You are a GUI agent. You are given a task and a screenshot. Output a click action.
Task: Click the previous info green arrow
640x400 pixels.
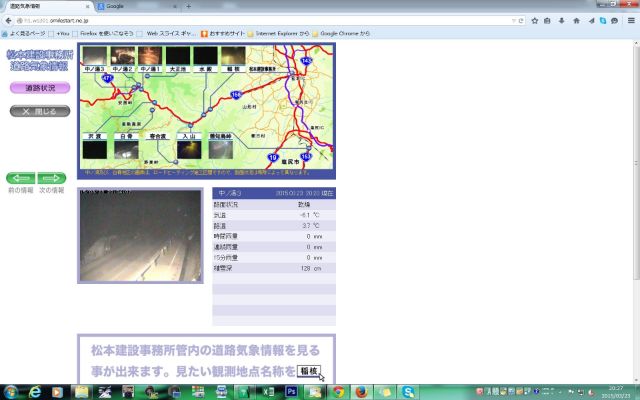[x=20, y=178]
